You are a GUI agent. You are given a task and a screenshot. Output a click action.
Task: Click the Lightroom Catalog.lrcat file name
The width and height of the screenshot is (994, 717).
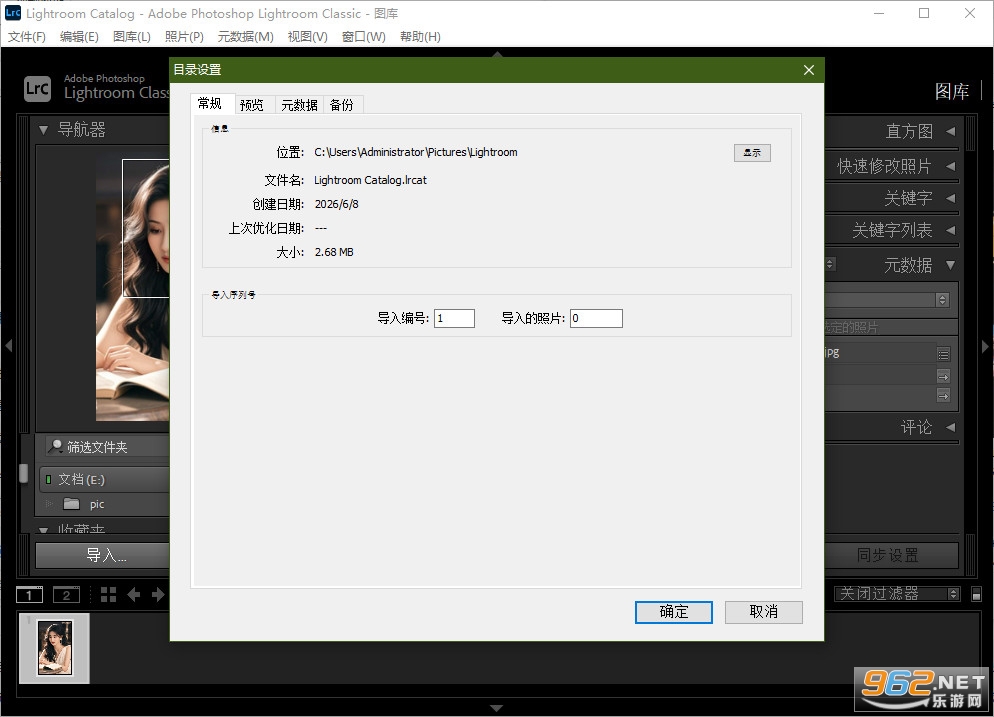pyautogui.click(x=370, y=180)
